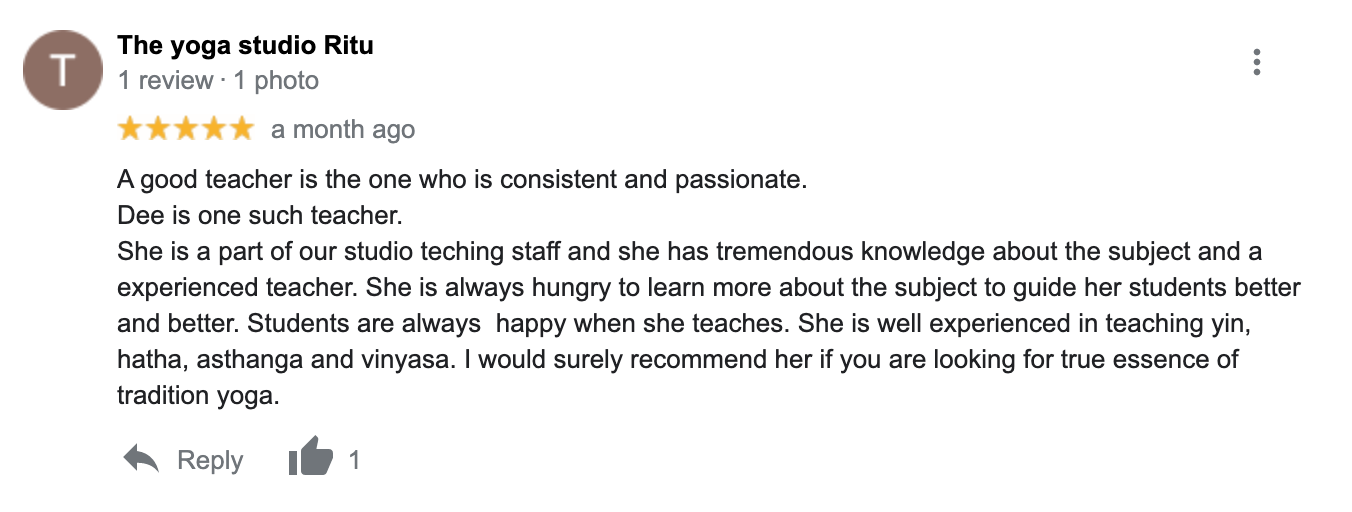Toggle the thumbs-up like icon
This screenshot has width=1352, height=512.
[x=309, y=460]
